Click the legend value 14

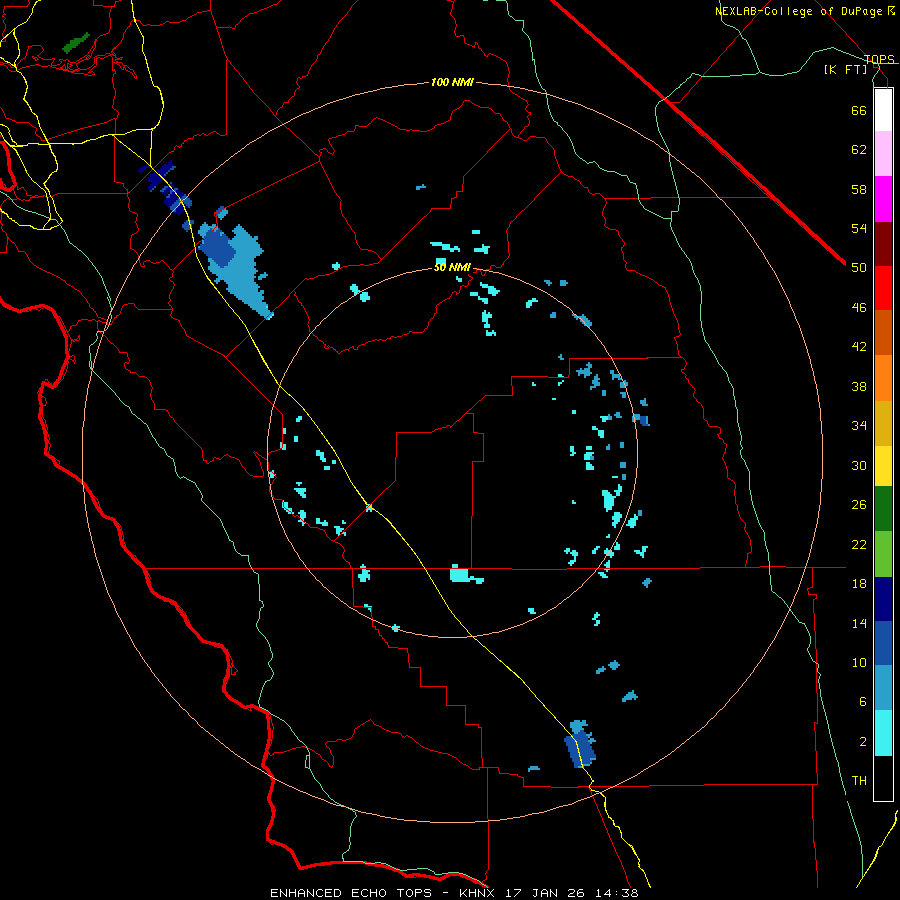coord(859,623)
